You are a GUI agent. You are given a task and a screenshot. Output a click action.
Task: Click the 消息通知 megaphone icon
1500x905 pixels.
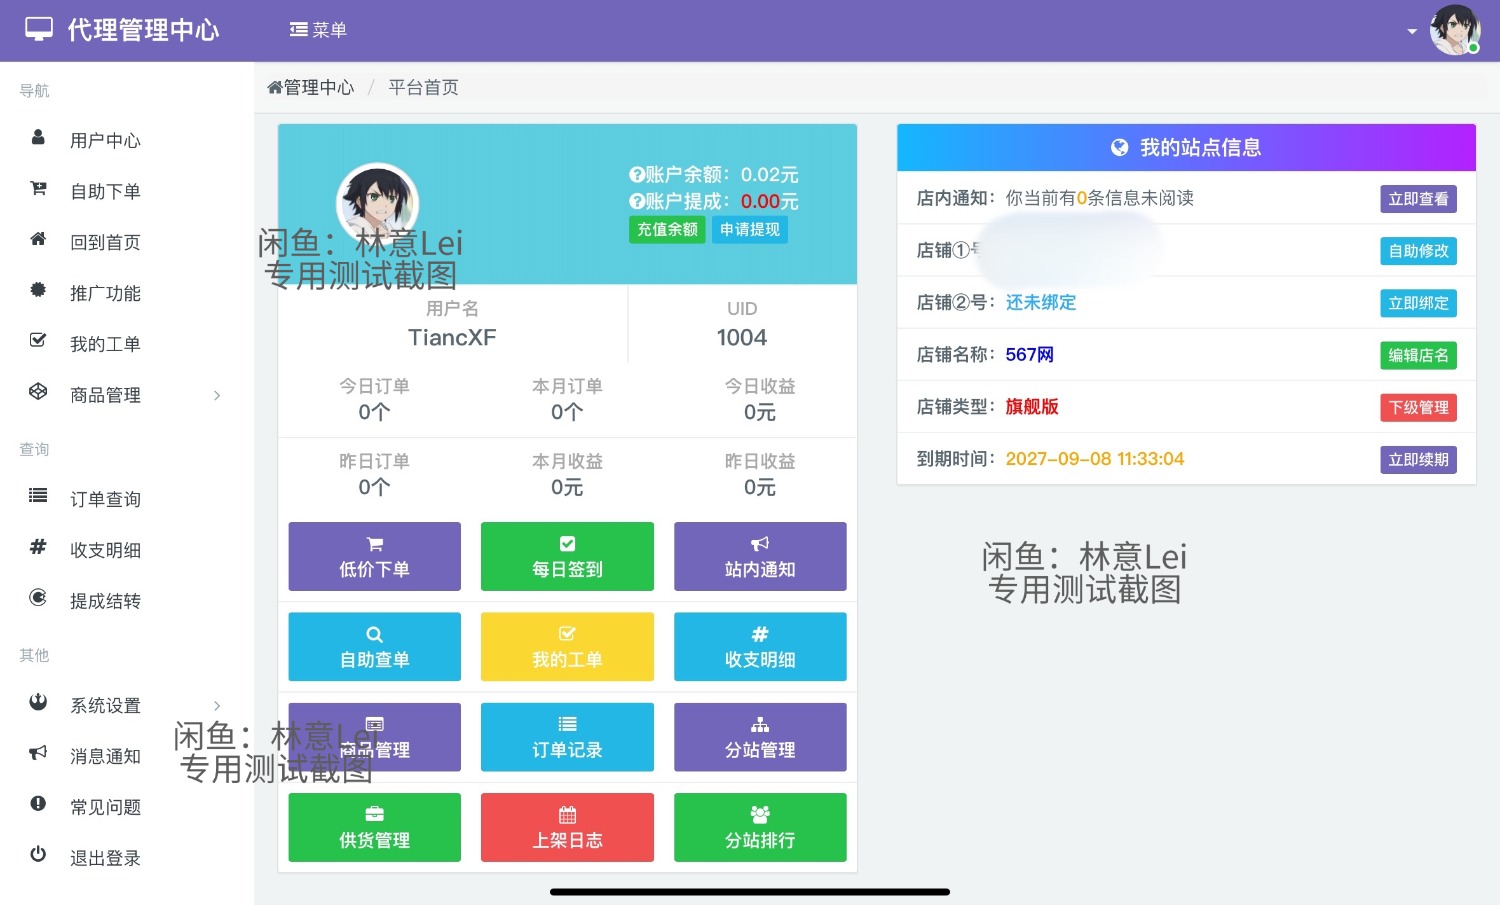[38, 754]
